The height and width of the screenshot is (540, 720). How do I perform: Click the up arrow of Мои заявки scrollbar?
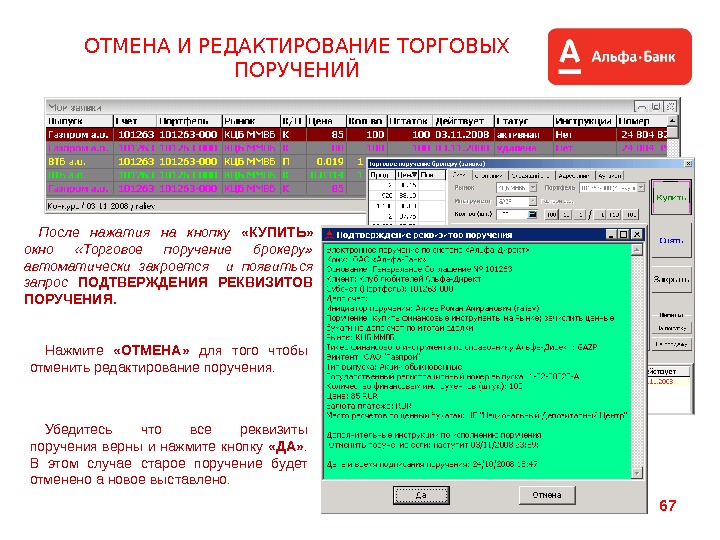tap(672, 121)
